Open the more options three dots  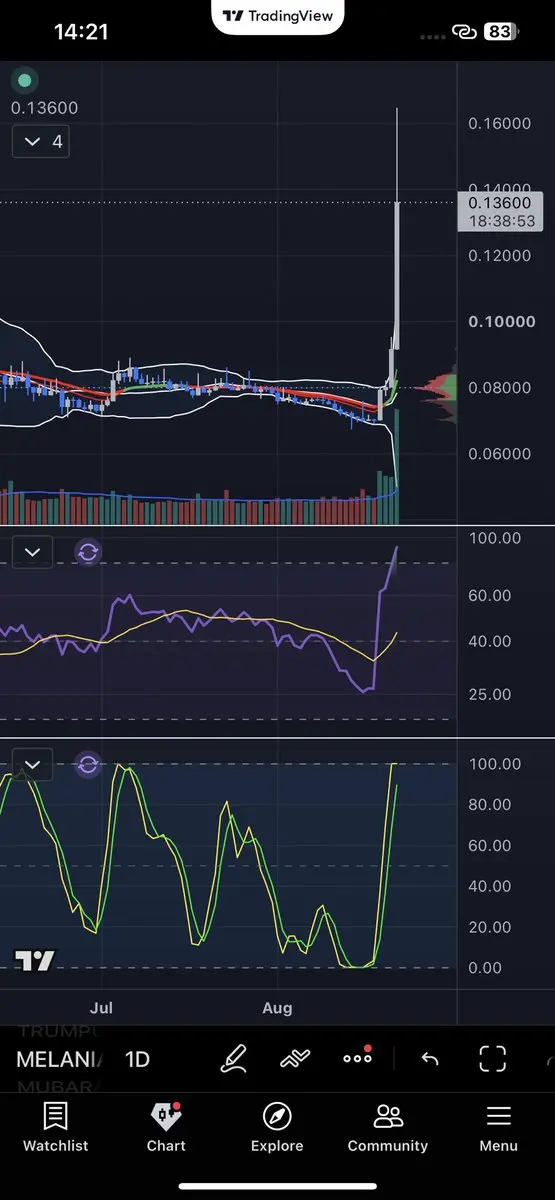pos(357,1058)
